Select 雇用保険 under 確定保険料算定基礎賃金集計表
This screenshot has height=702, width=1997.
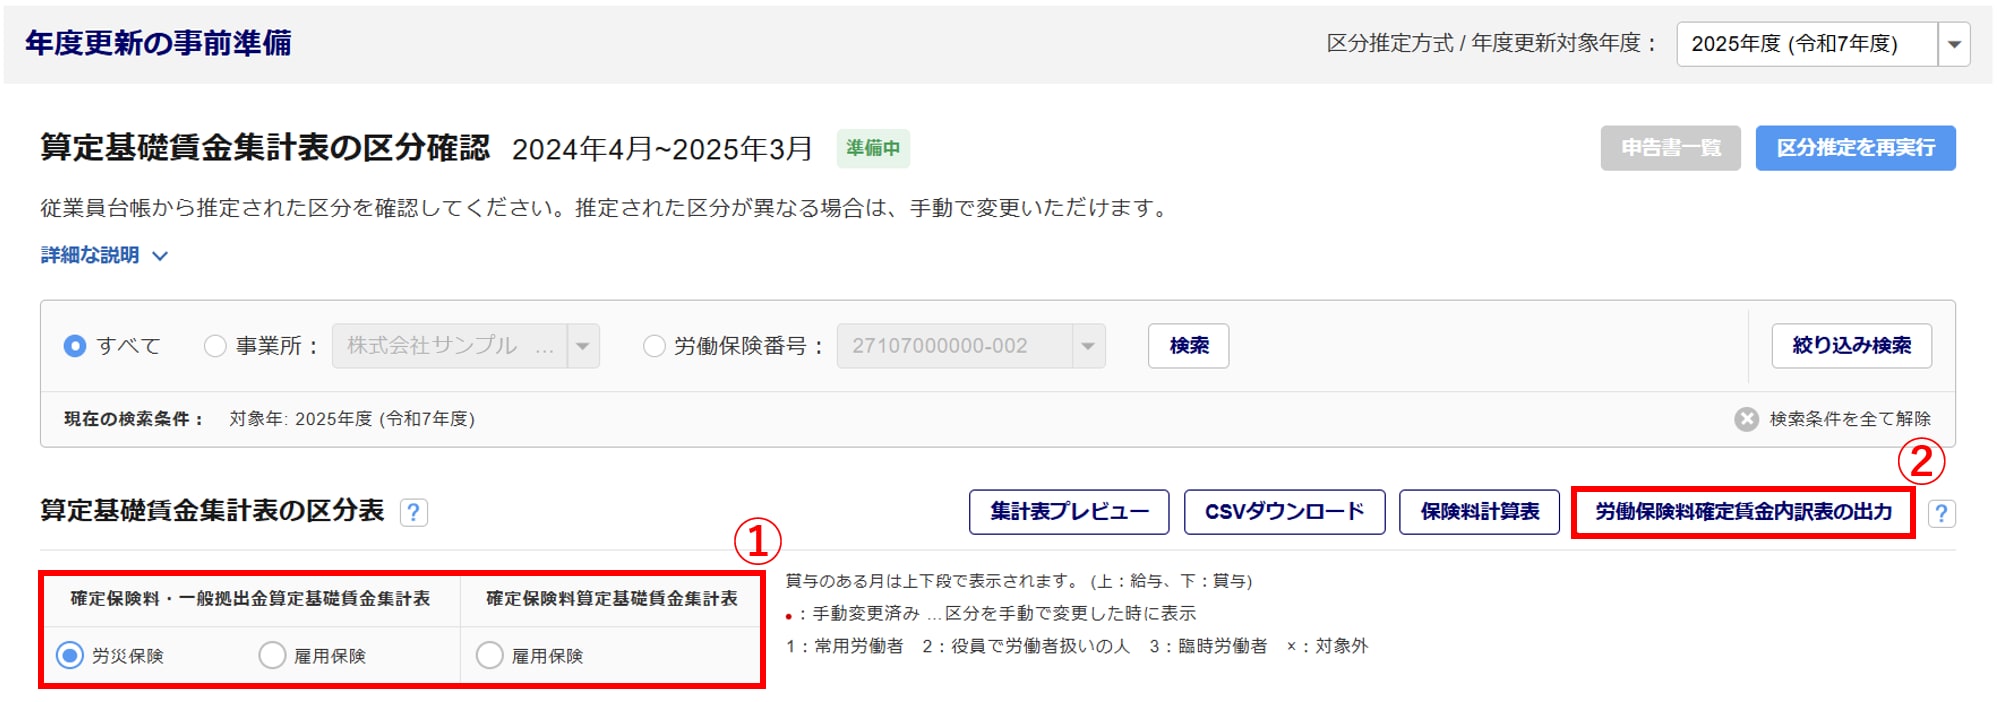click(490, 655)
